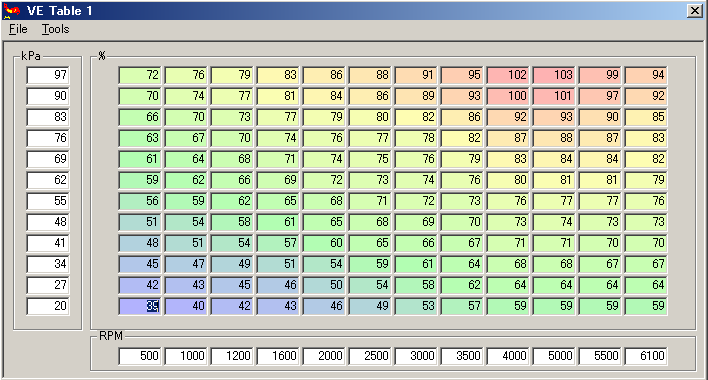708x380 pixels.
Task: Click the 3500 RPM bin field
Action: 462,356
